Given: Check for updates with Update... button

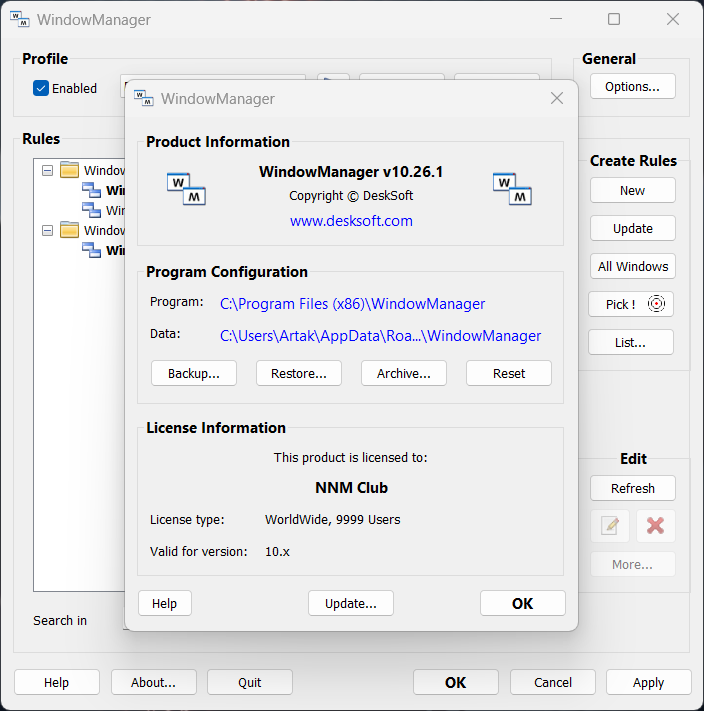Looking at the screenshot, I should [351, 603].
